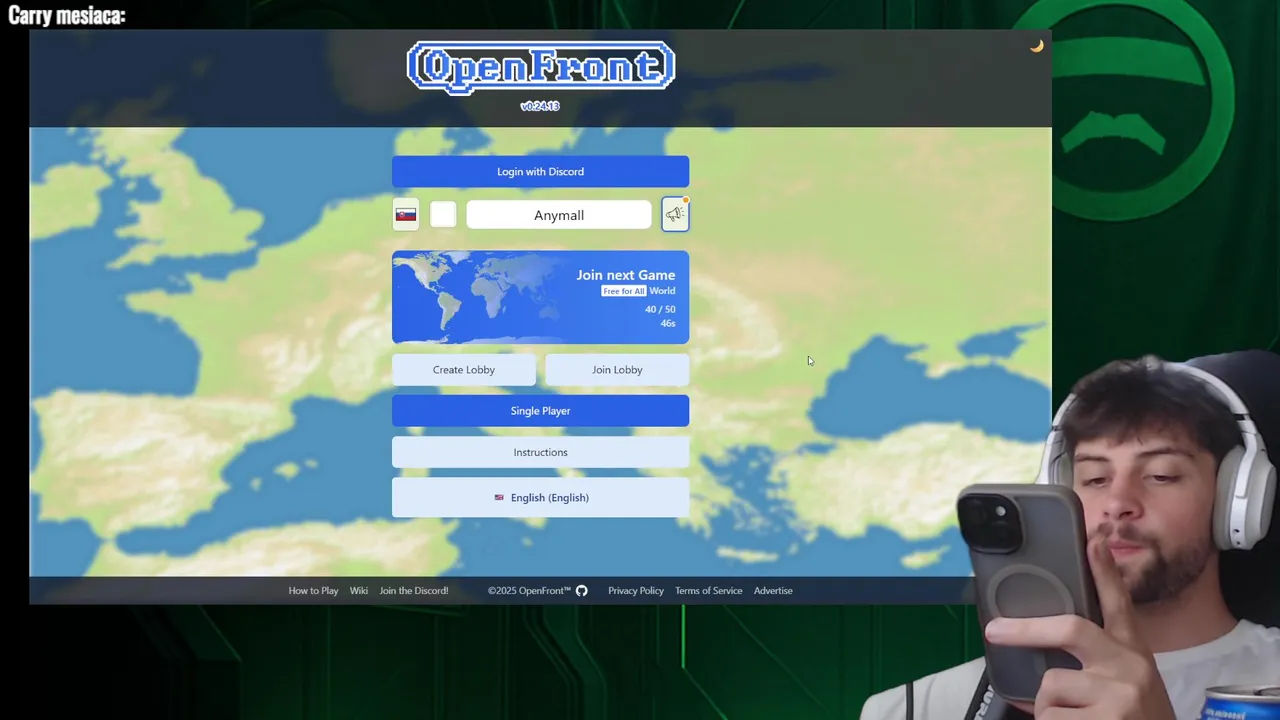1280x720 pixels.
Task: Open Terms of Service link
Action: [708, 591]
